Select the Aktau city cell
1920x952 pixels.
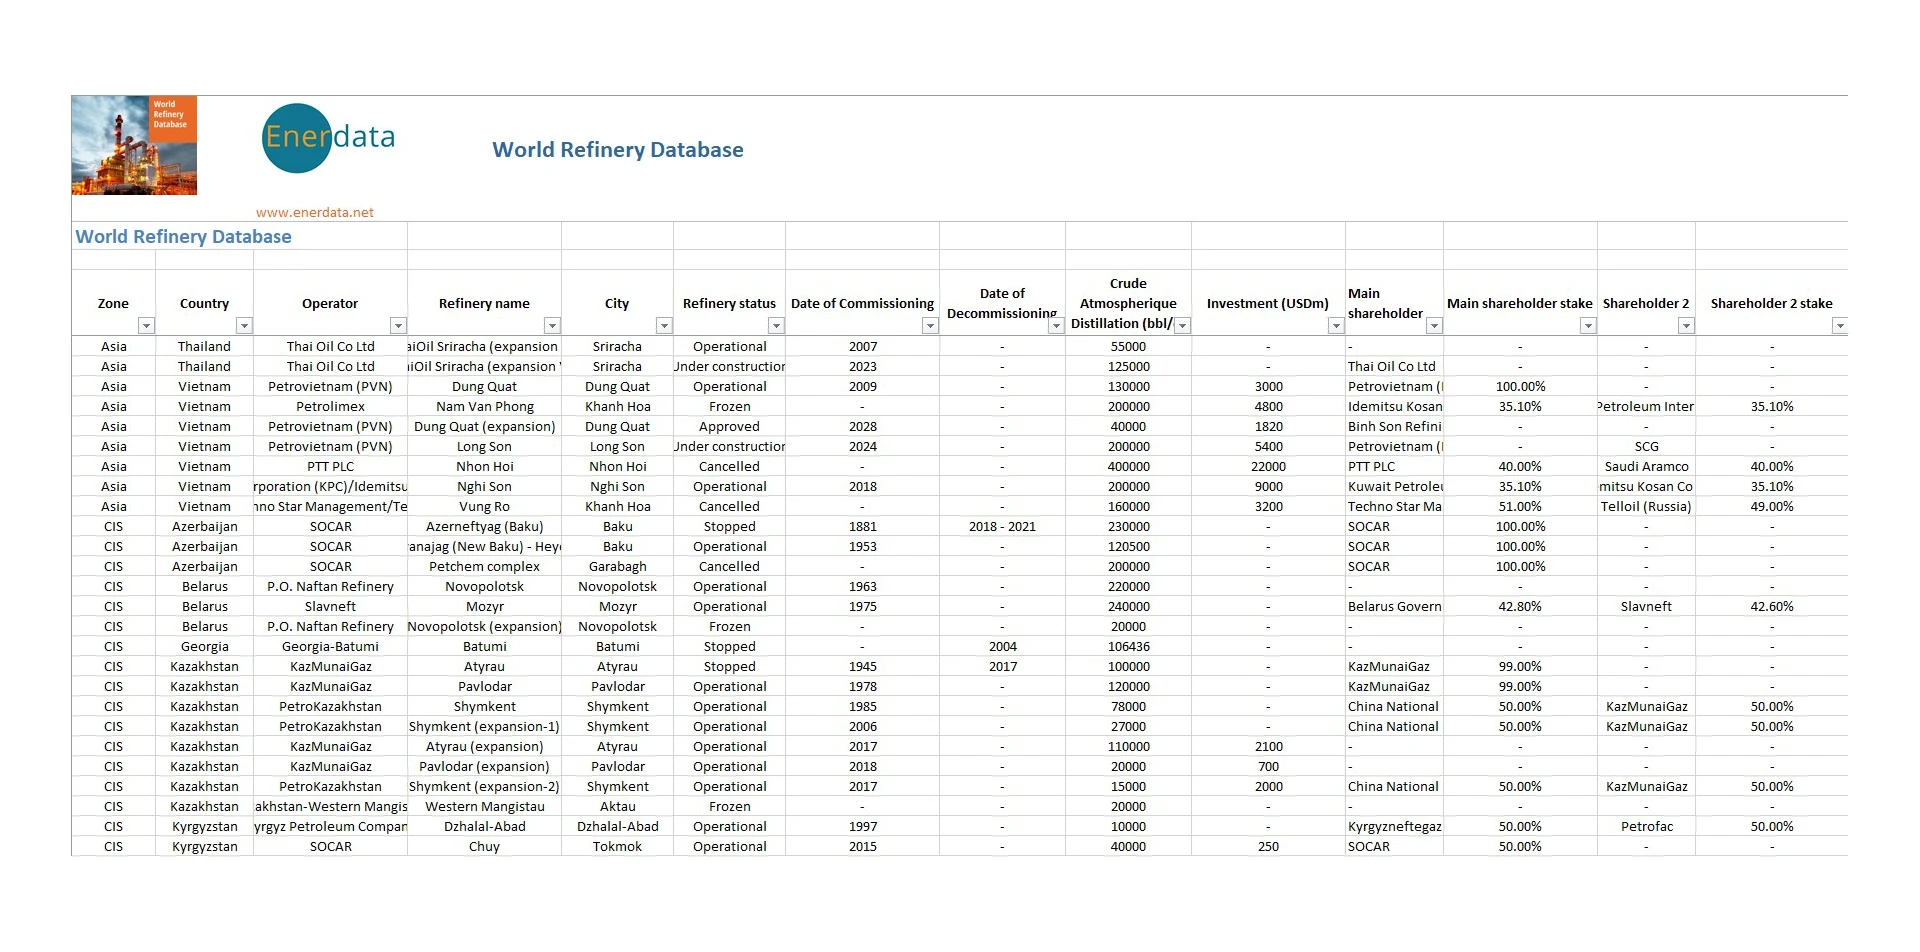(x=617, y=806)
